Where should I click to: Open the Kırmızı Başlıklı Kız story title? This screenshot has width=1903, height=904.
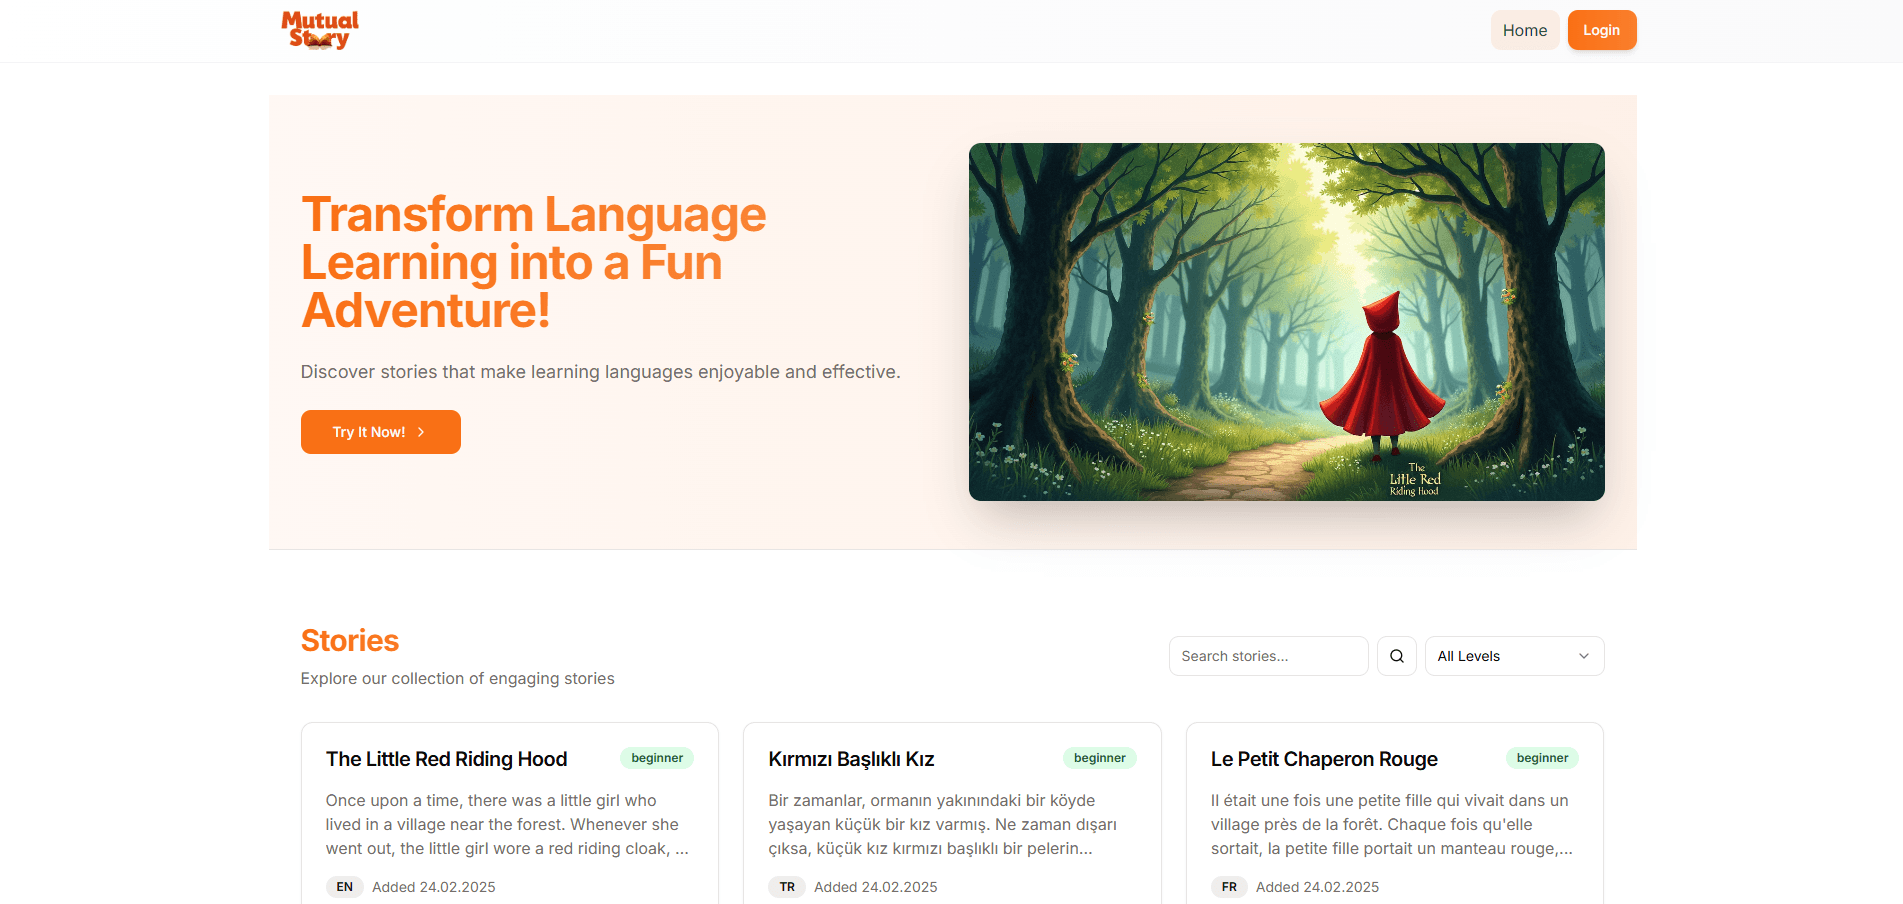tap(851, 759)
